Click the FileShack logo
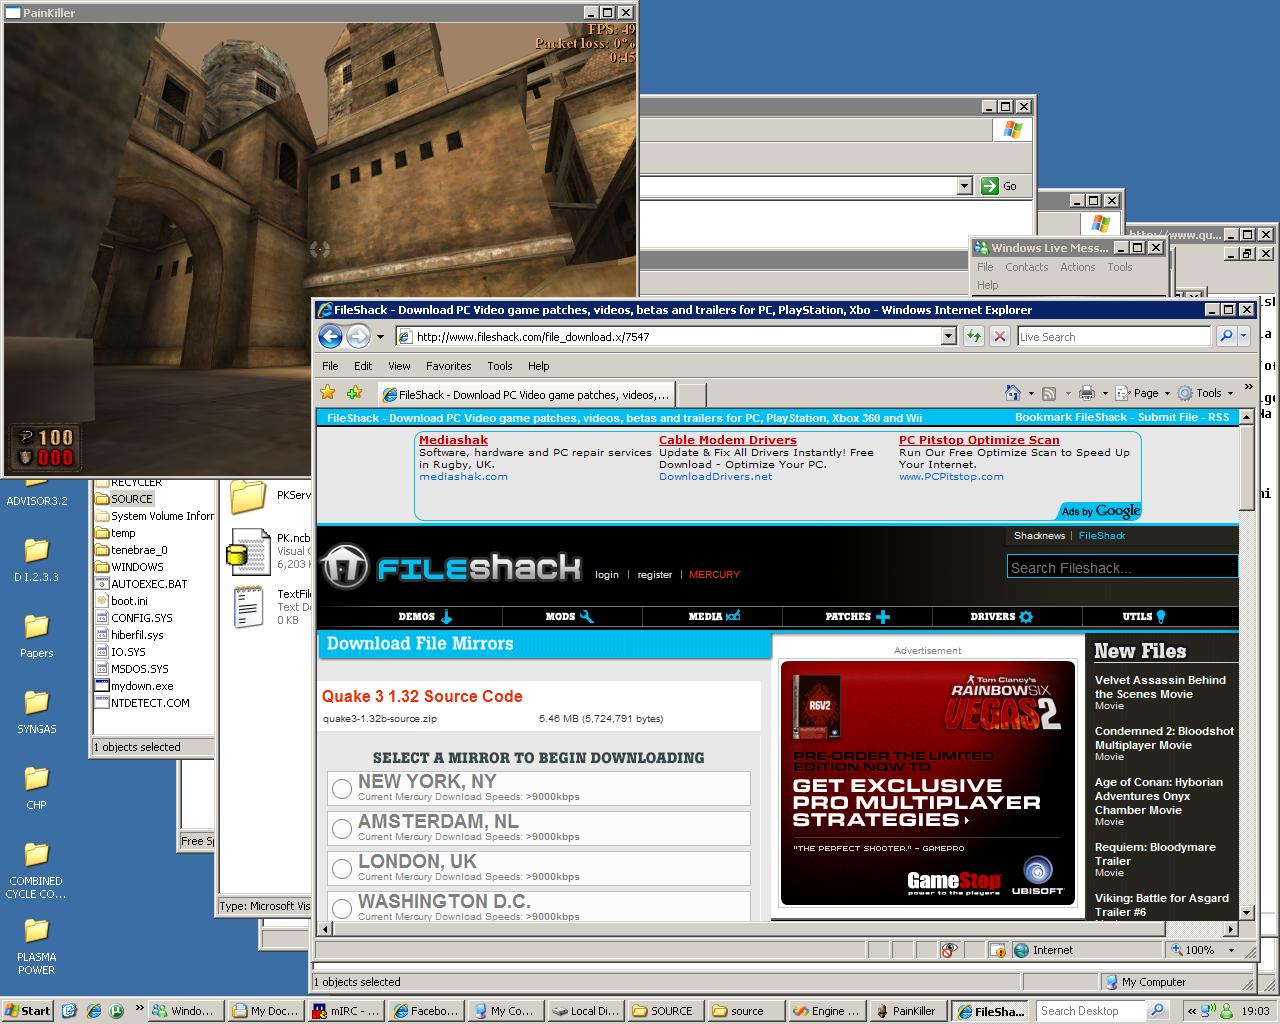 (452, 568)
